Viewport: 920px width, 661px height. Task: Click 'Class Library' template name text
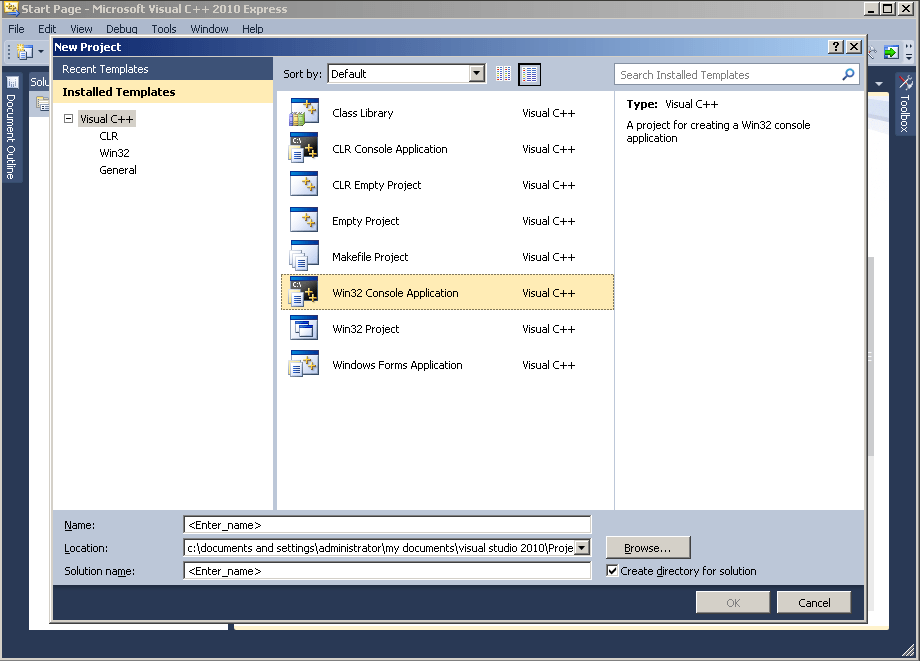363,113
